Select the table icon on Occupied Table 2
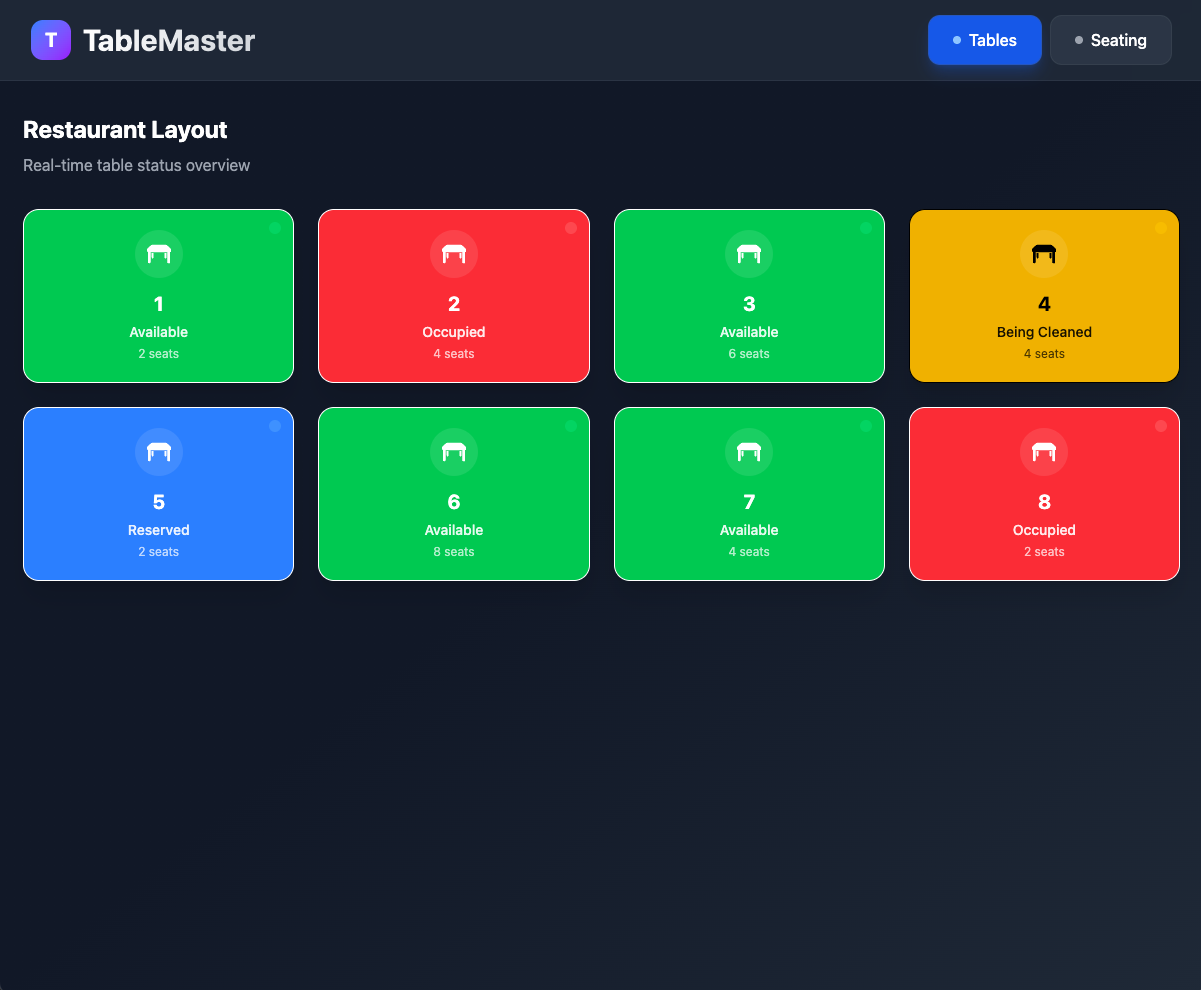Viewport: 1201px width, 990px height. click(453, 253)
